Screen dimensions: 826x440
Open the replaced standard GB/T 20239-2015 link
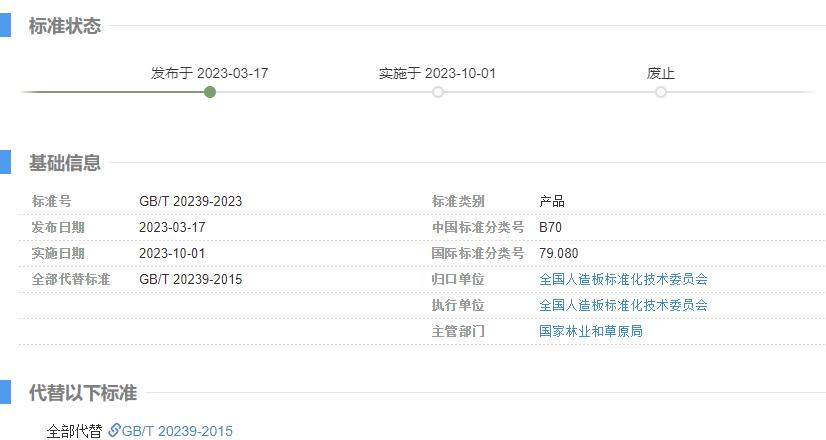(177, 431)
